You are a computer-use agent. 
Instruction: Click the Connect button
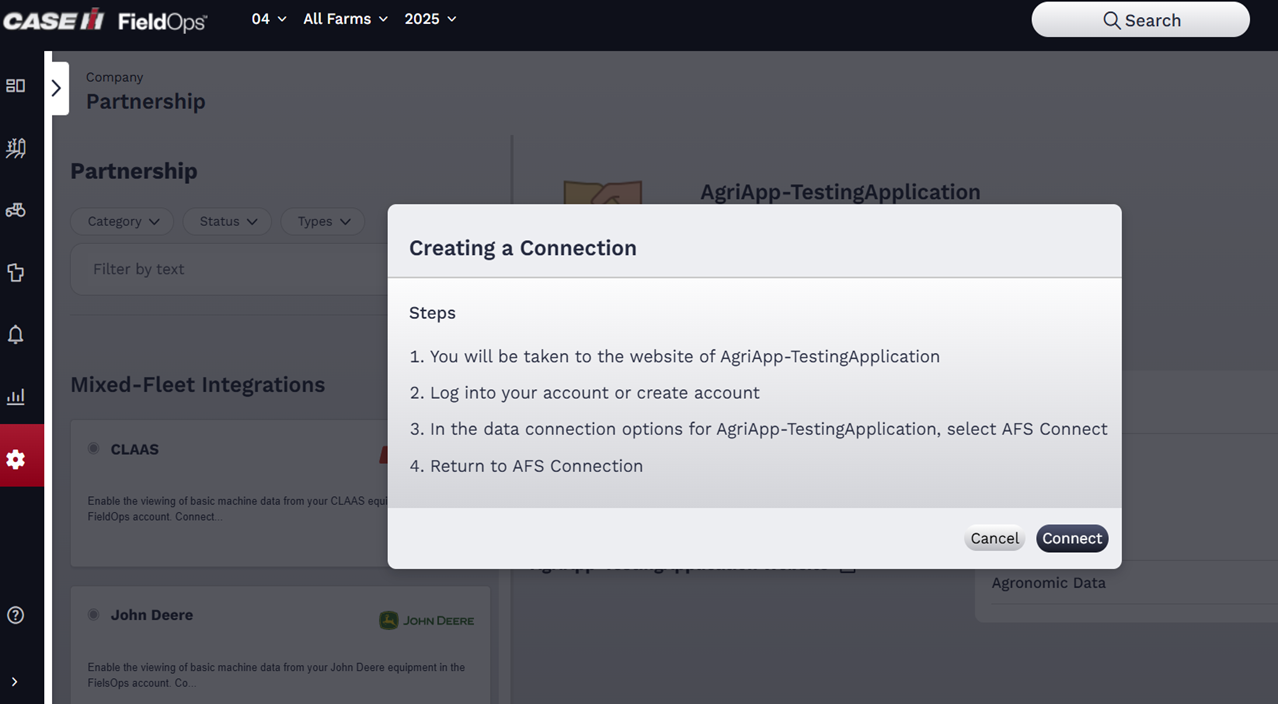(x=1071, y=538)
